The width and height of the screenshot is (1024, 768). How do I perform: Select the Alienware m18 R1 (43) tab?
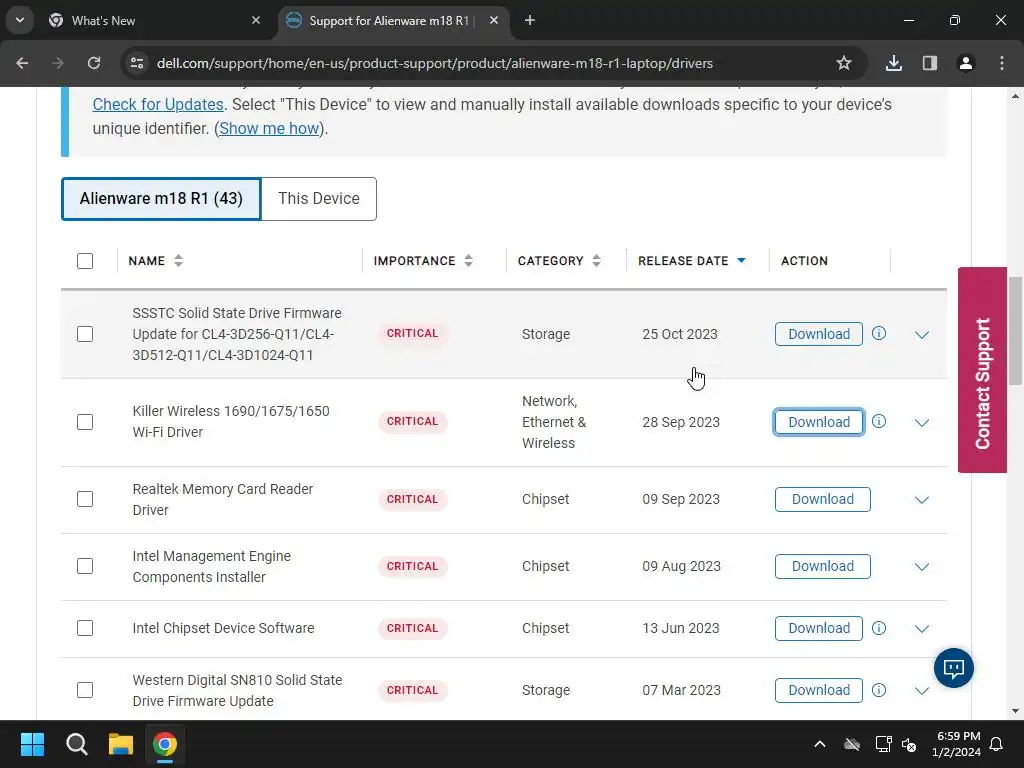161,199
